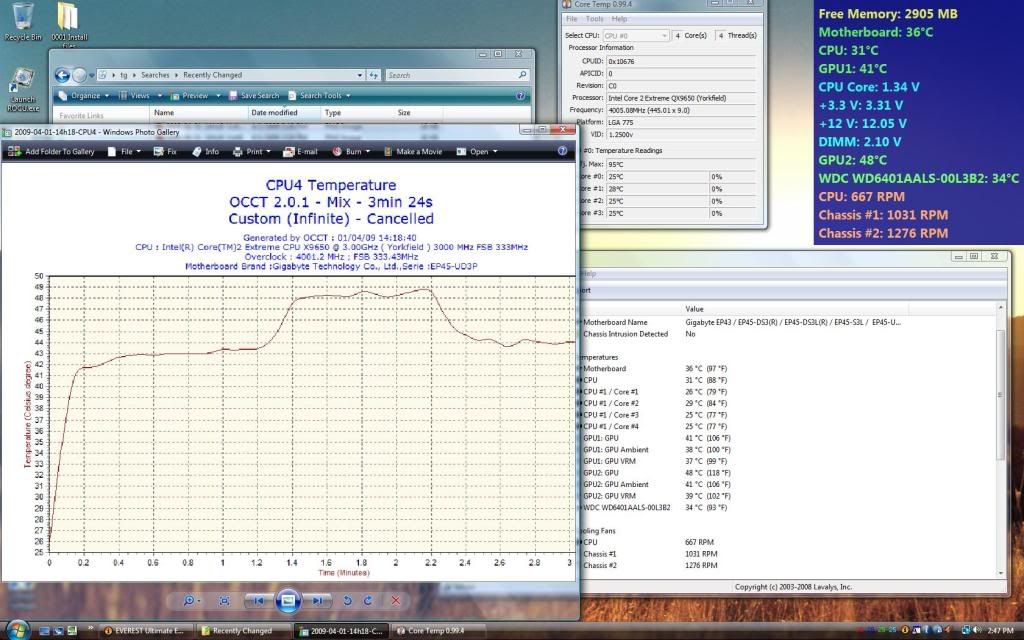This screenshot has height=640, width=1024.
Task: Click the Explorer Back arrow button
Action: [62, 76]
